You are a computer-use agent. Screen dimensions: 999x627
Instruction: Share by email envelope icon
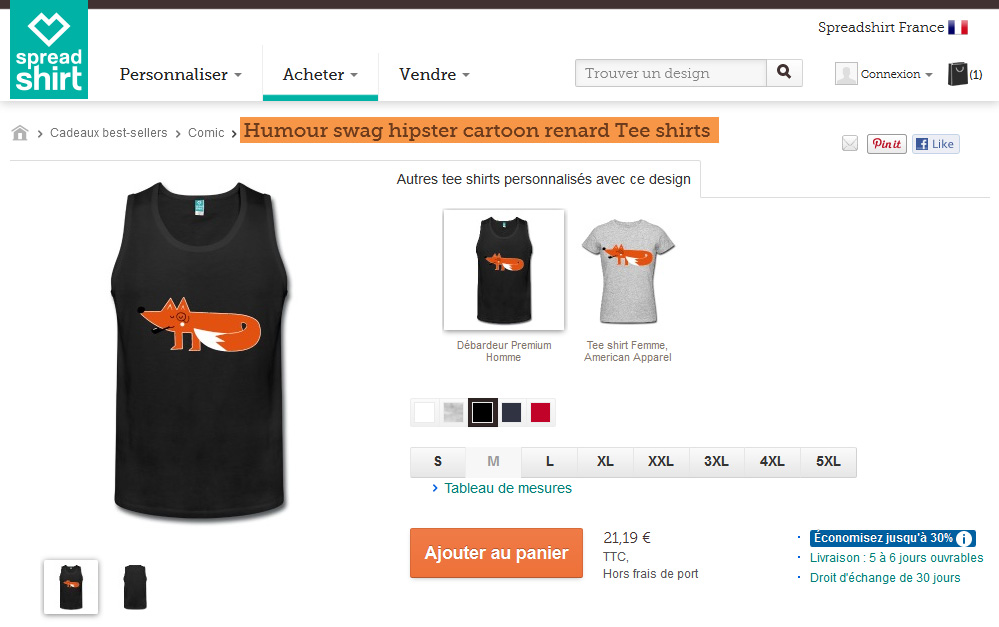click(850, 143)
